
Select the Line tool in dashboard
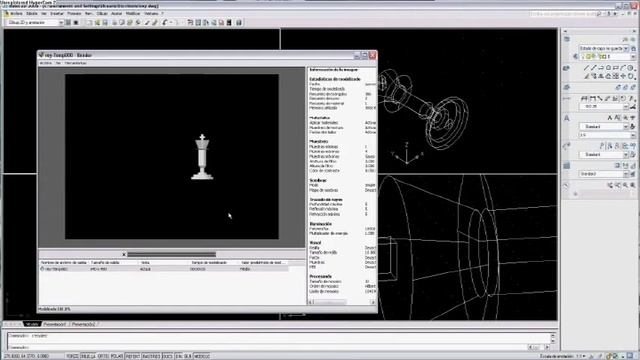586,68
